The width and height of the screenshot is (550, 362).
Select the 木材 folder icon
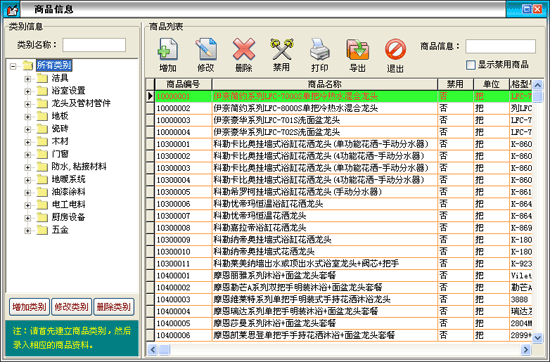(x=42, y=141)
